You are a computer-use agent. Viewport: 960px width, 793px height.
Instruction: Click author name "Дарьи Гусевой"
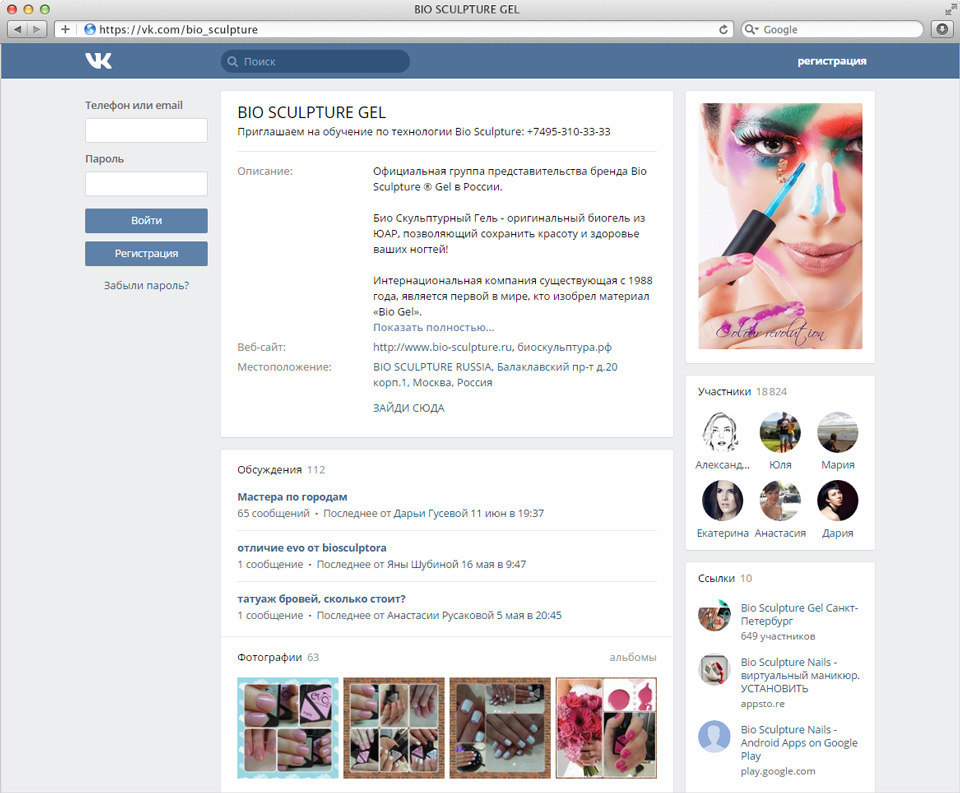pyautogui.click(x=430, y=513)
